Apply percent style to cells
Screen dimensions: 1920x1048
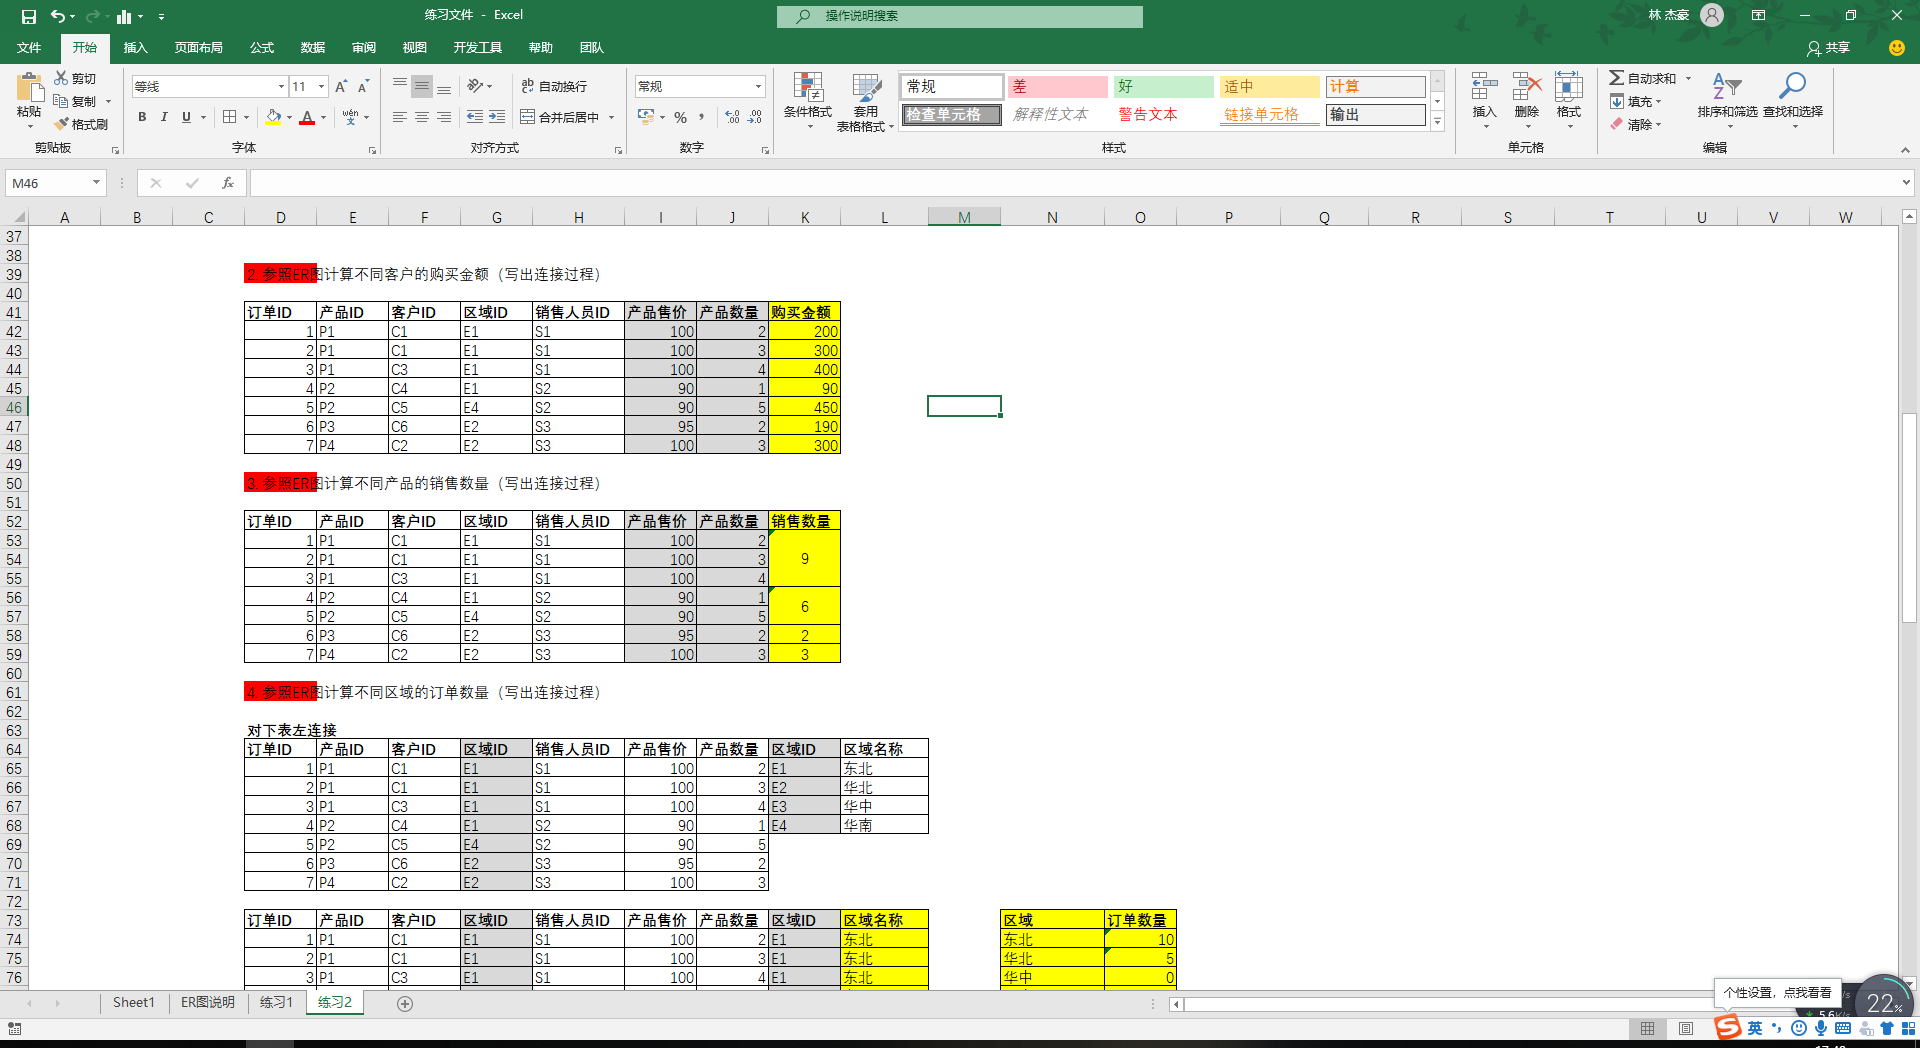pos(680,117)
